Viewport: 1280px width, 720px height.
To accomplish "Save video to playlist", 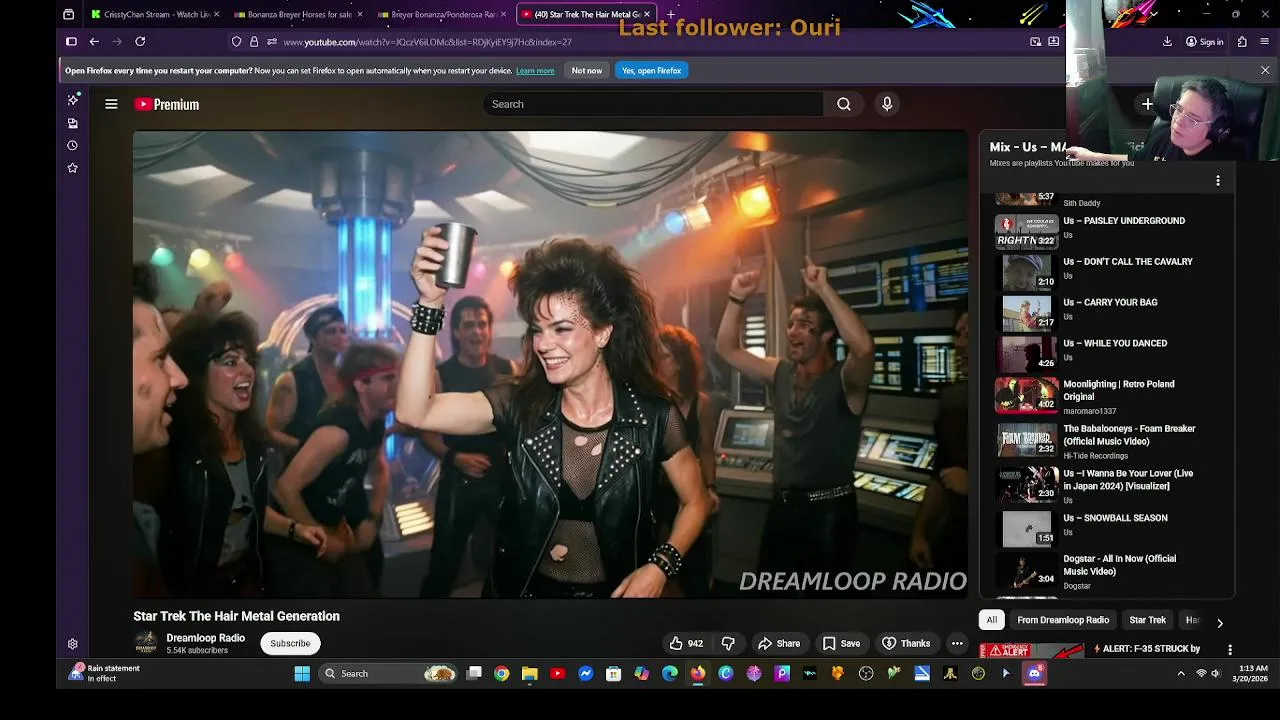I will coord(841,643).
